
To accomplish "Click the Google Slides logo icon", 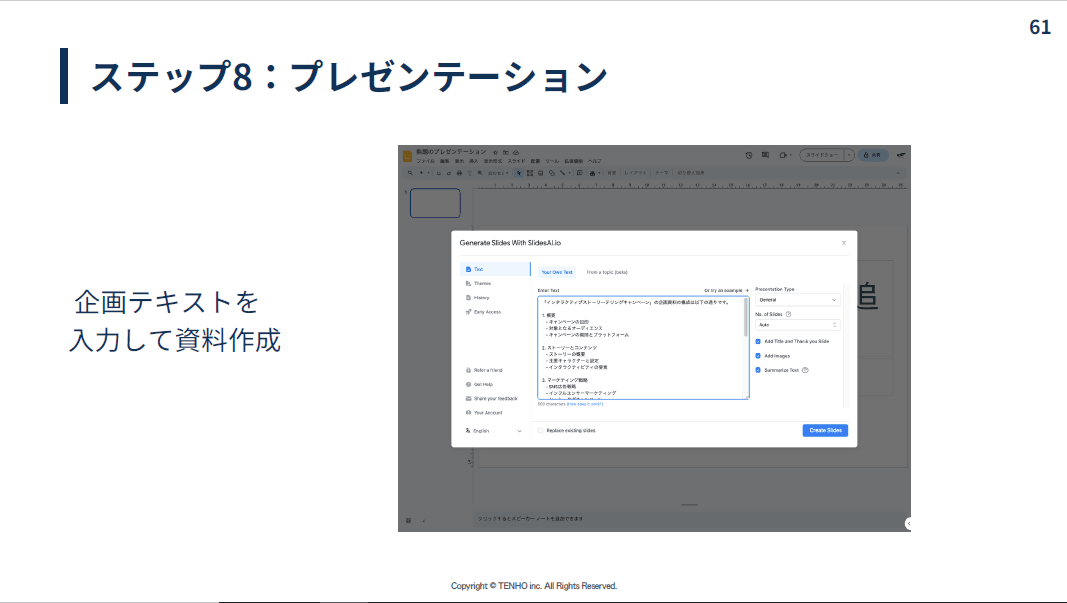I will click(x=407, y=156).
